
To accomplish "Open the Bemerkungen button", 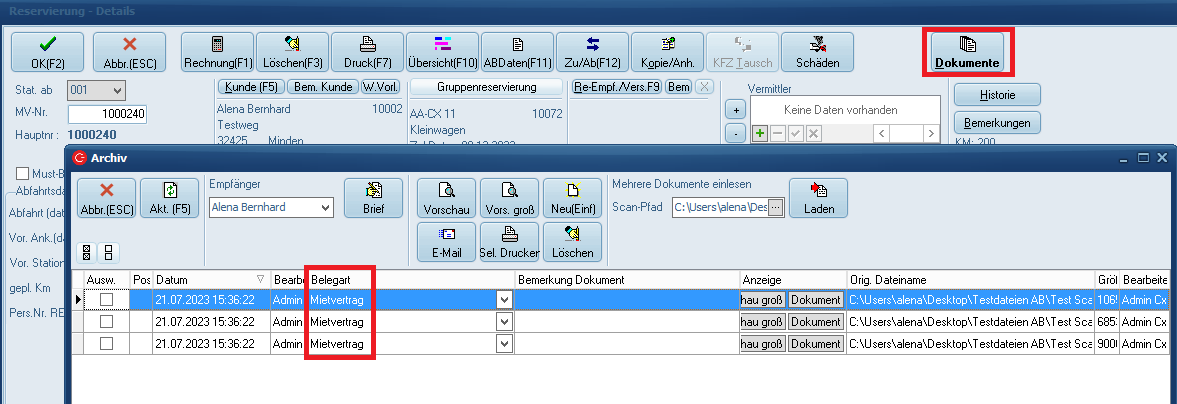I will (997, 123).
